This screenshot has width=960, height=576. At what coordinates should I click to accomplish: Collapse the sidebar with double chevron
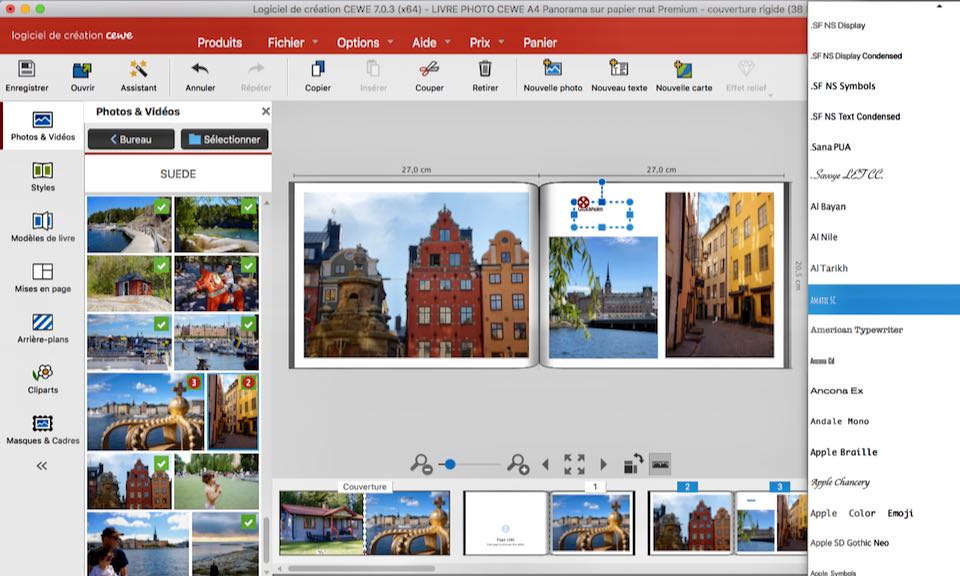42,466
